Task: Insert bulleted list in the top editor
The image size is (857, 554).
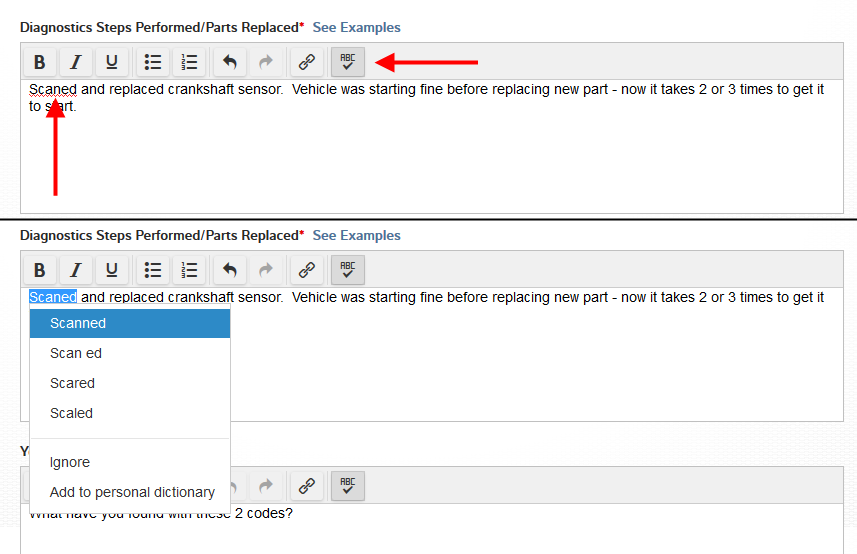Action: 153,62
